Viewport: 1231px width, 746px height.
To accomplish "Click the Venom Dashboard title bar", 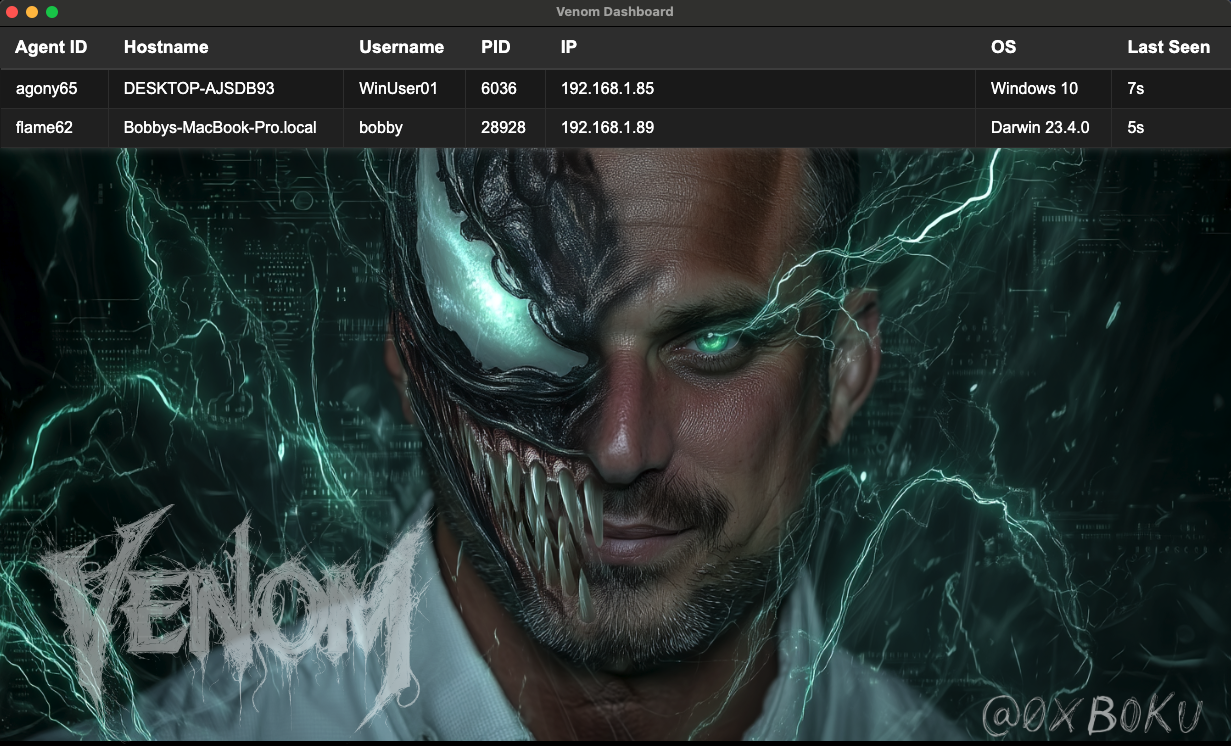I will tap(615, 11).
